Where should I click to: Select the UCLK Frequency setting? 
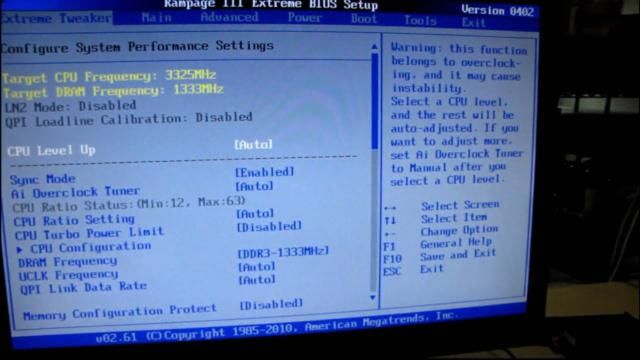[68, 276]
